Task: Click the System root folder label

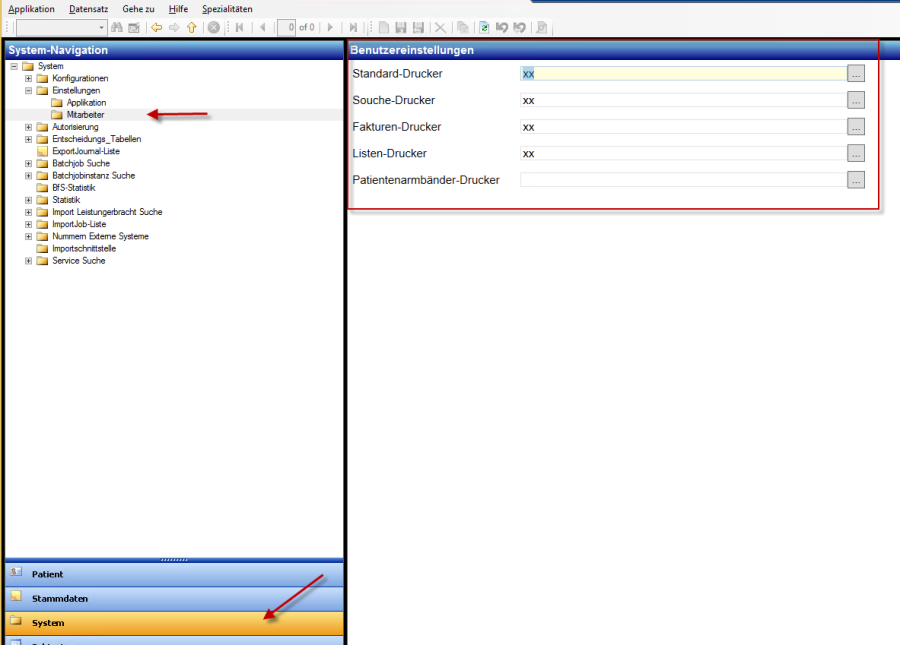Action: 51,66
